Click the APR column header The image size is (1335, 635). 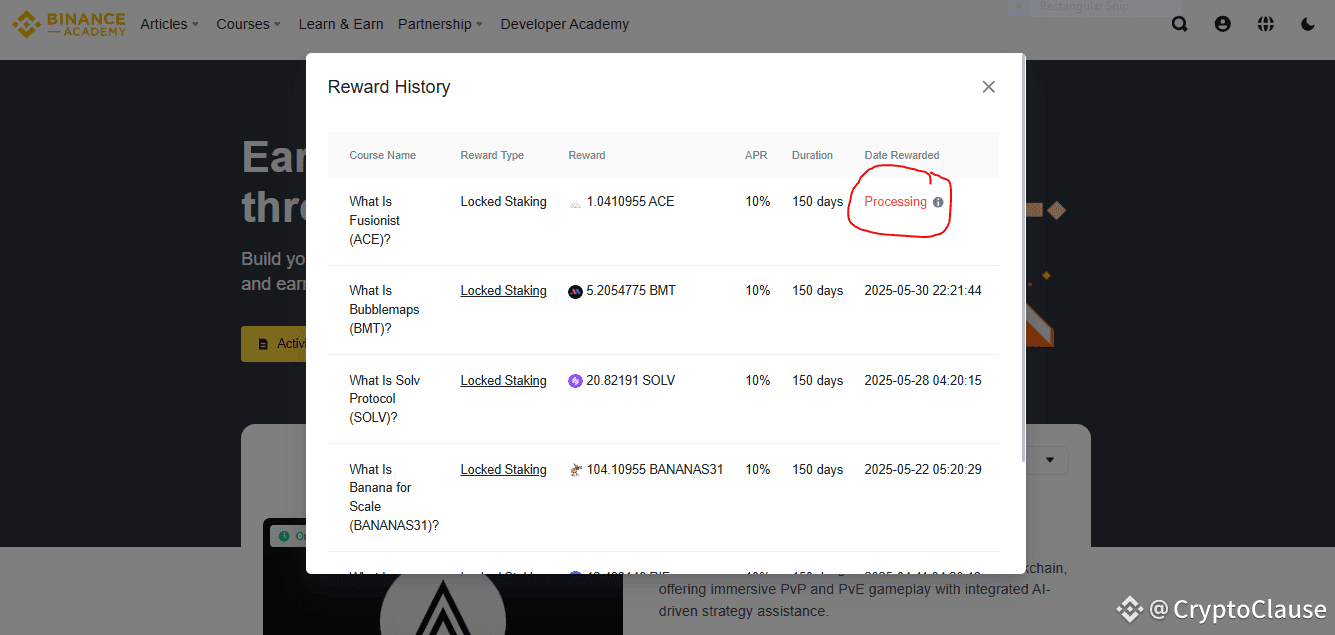(x=756, y=155)
